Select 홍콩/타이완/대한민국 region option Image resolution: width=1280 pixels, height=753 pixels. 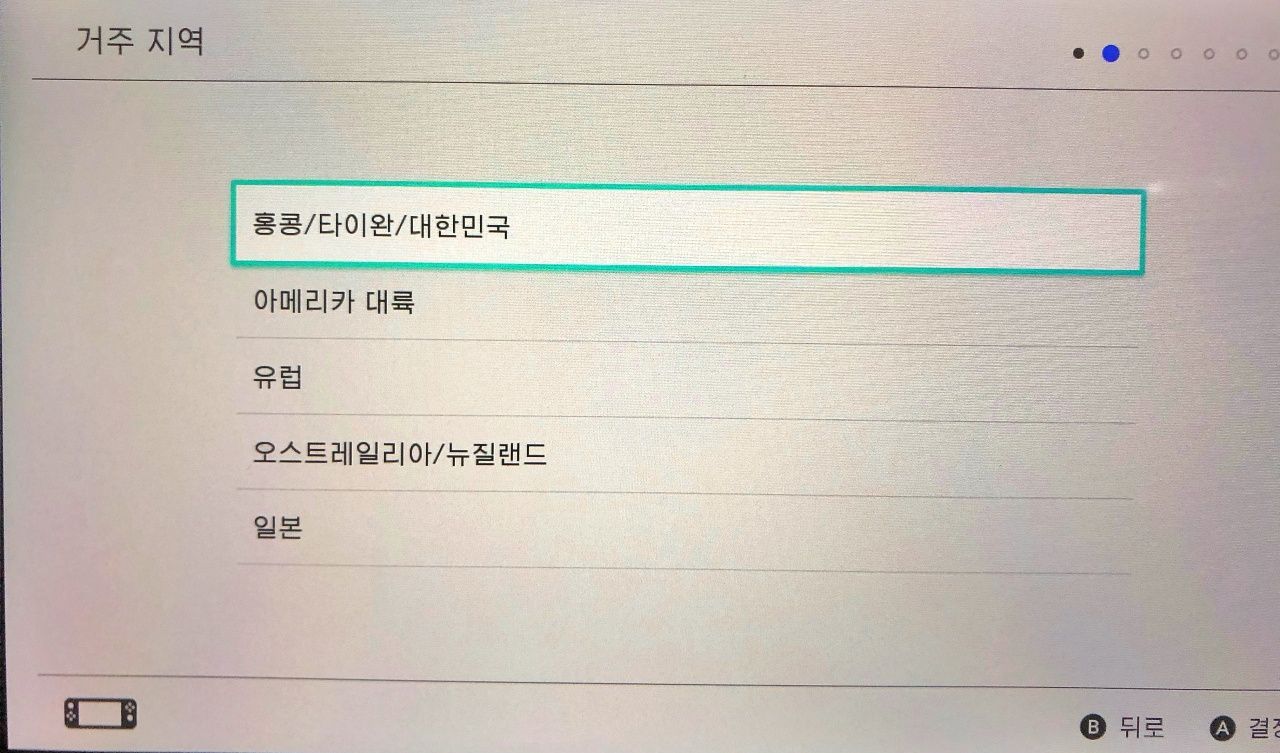point(686,227)
